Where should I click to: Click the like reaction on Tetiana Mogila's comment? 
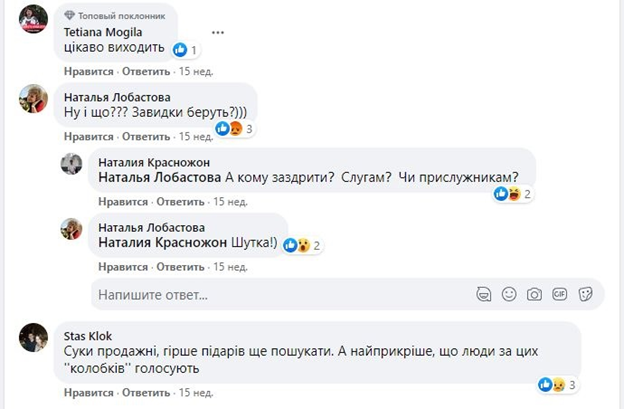(180, 49)
